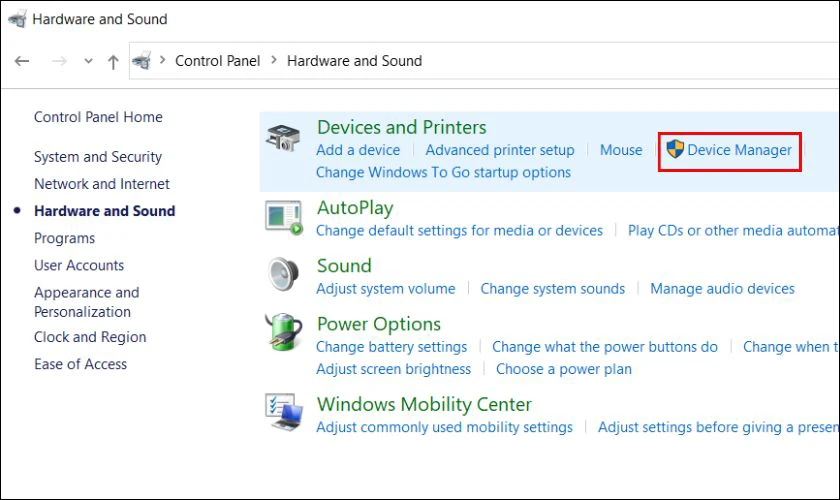Go to User Accounts category
The width and height of the screenshot is (840, 500).
pyautogui.click(x=79, y=265)
